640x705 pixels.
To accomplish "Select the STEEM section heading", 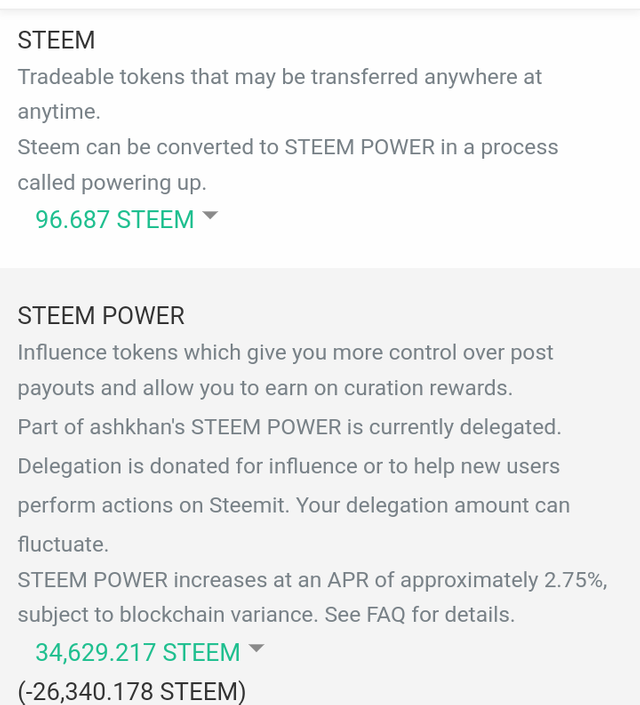I will pyautogui.click(x=56, y=41).
